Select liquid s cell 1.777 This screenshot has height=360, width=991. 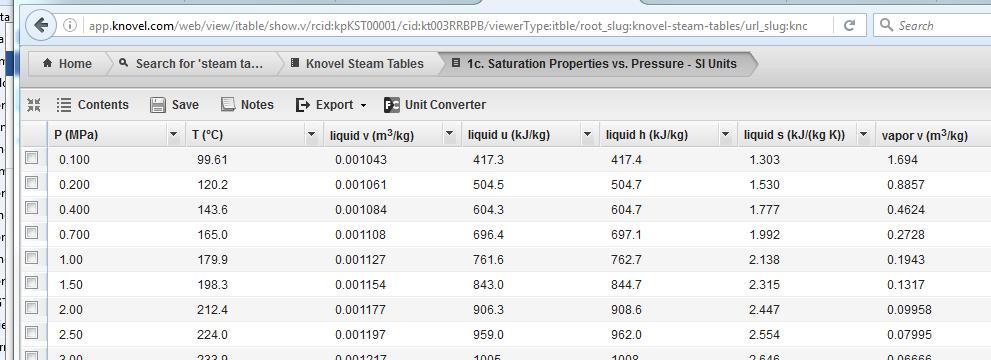(x=764, y=210)
